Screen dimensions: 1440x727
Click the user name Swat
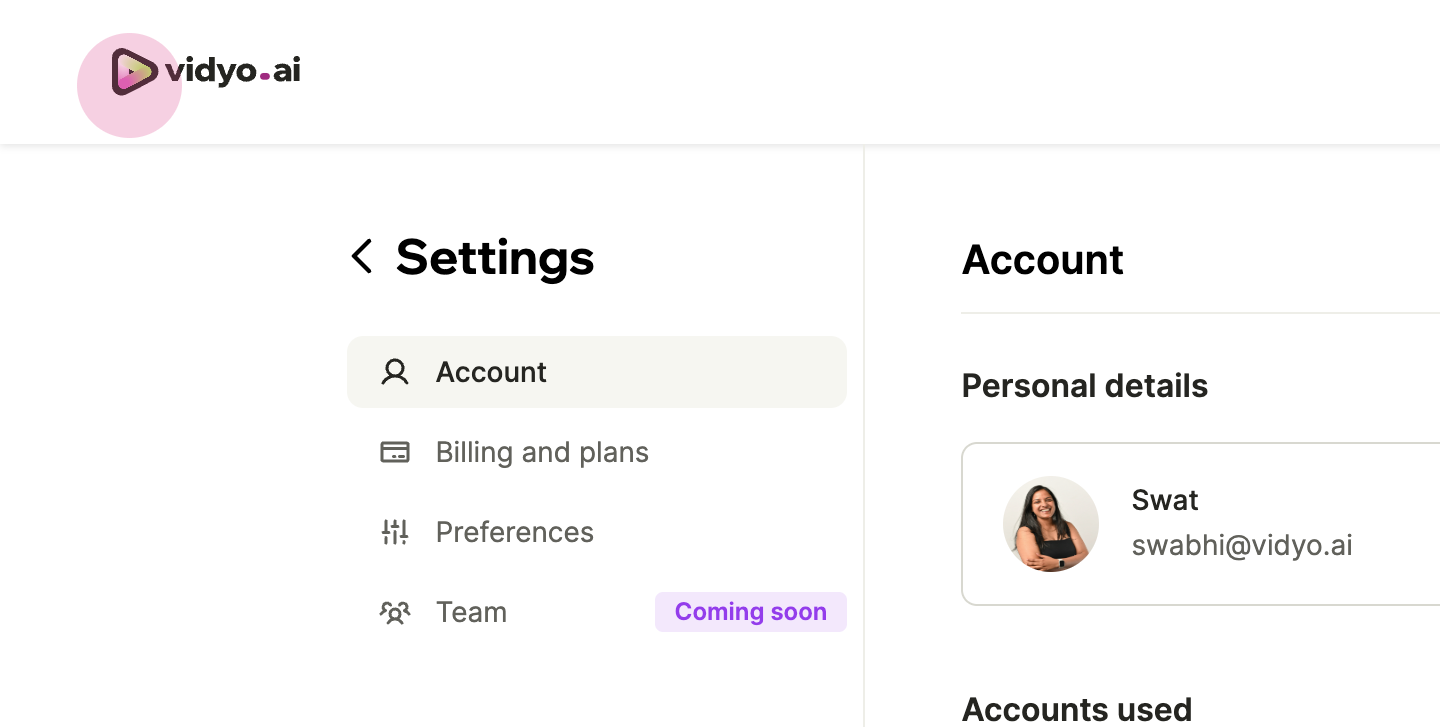1165,500
